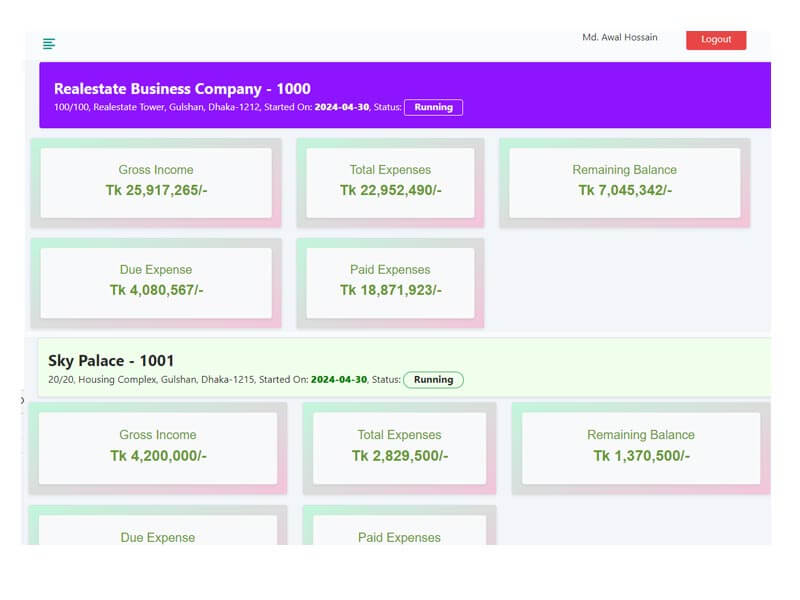The image size is (800, 600).
Task: Select the Total Expenses card showing Tk 22,952,490/-
Action: point(390,182)
